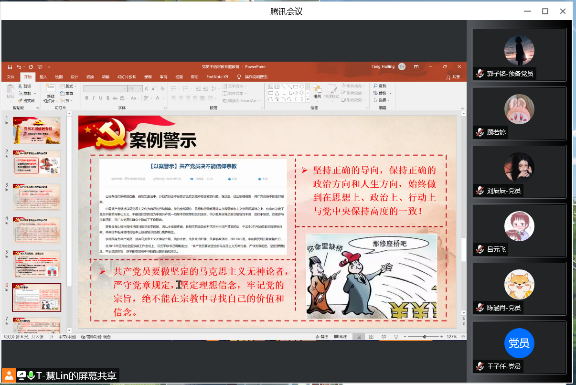Expand the slide Layout dropdown
Image resolution: width=576 pixels, height=385 pixels.
(68, 86)
